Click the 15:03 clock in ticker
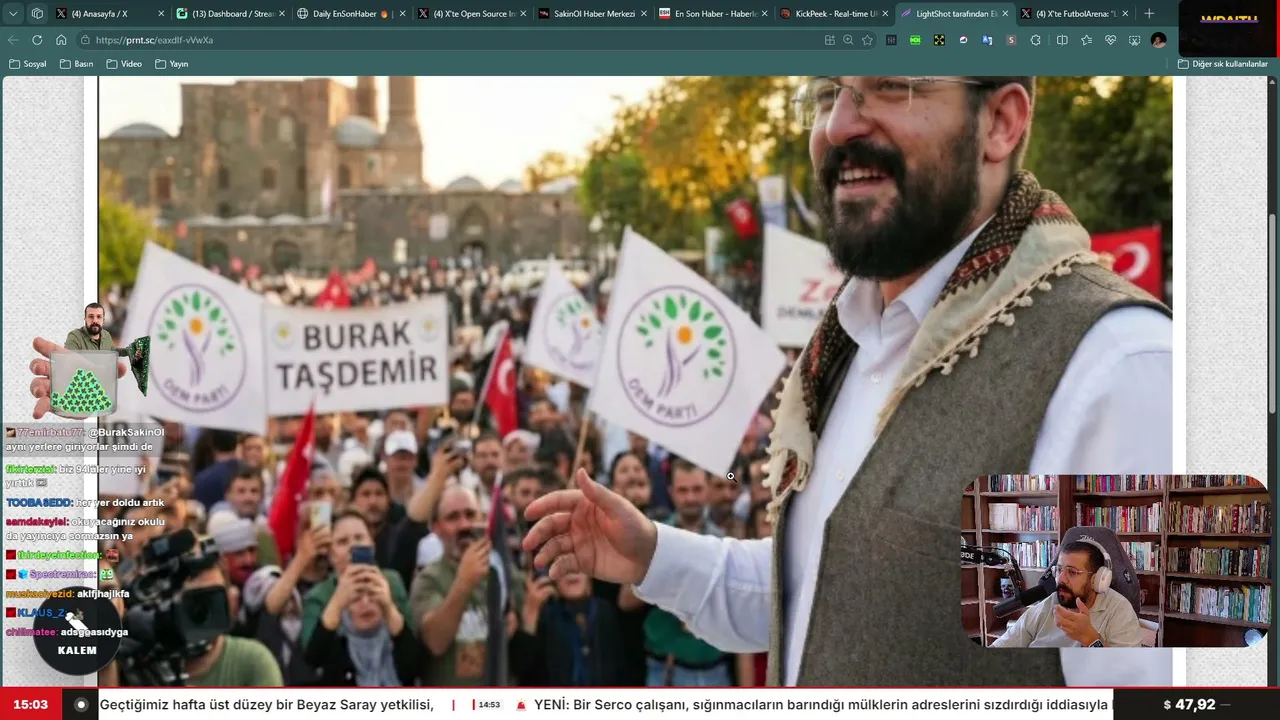The height and width of the screenshot is (720, 1280). (x=31, y=705)
